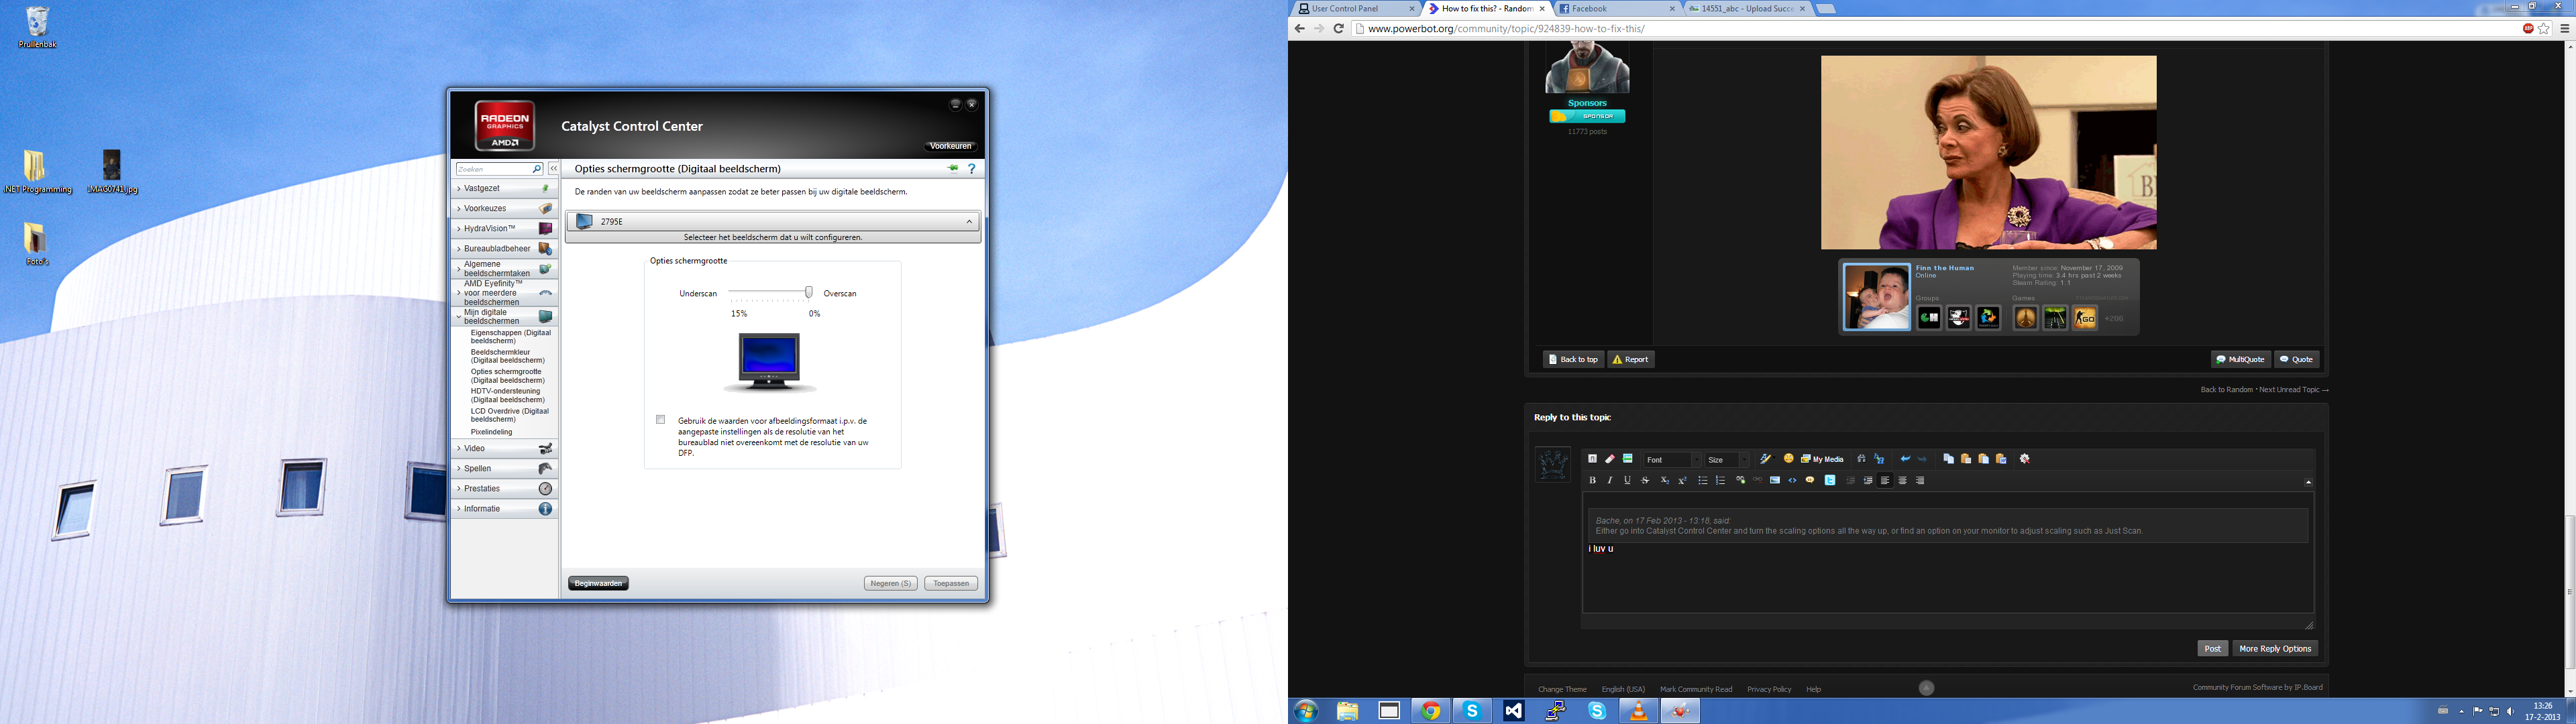Expand the Video category
The width and height of the screenshot is (2576, 724).
[x=474, y=448]
